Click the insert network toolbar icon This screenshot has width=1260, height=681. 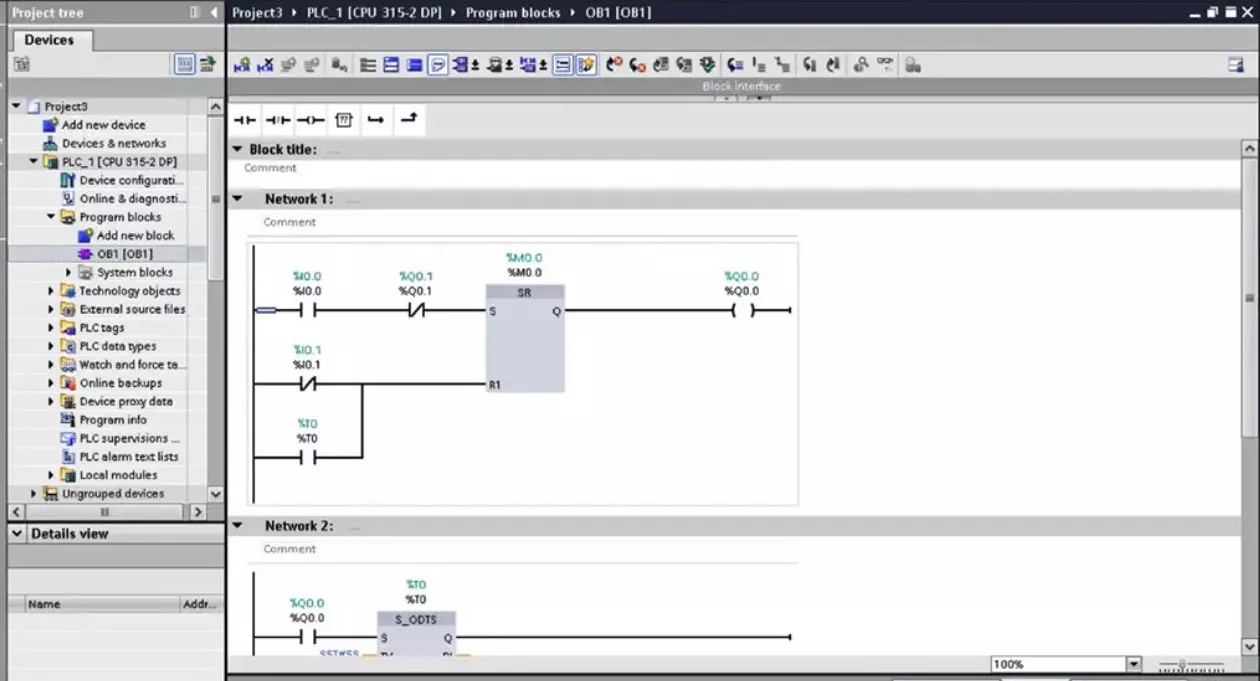[x=241, y=65]
